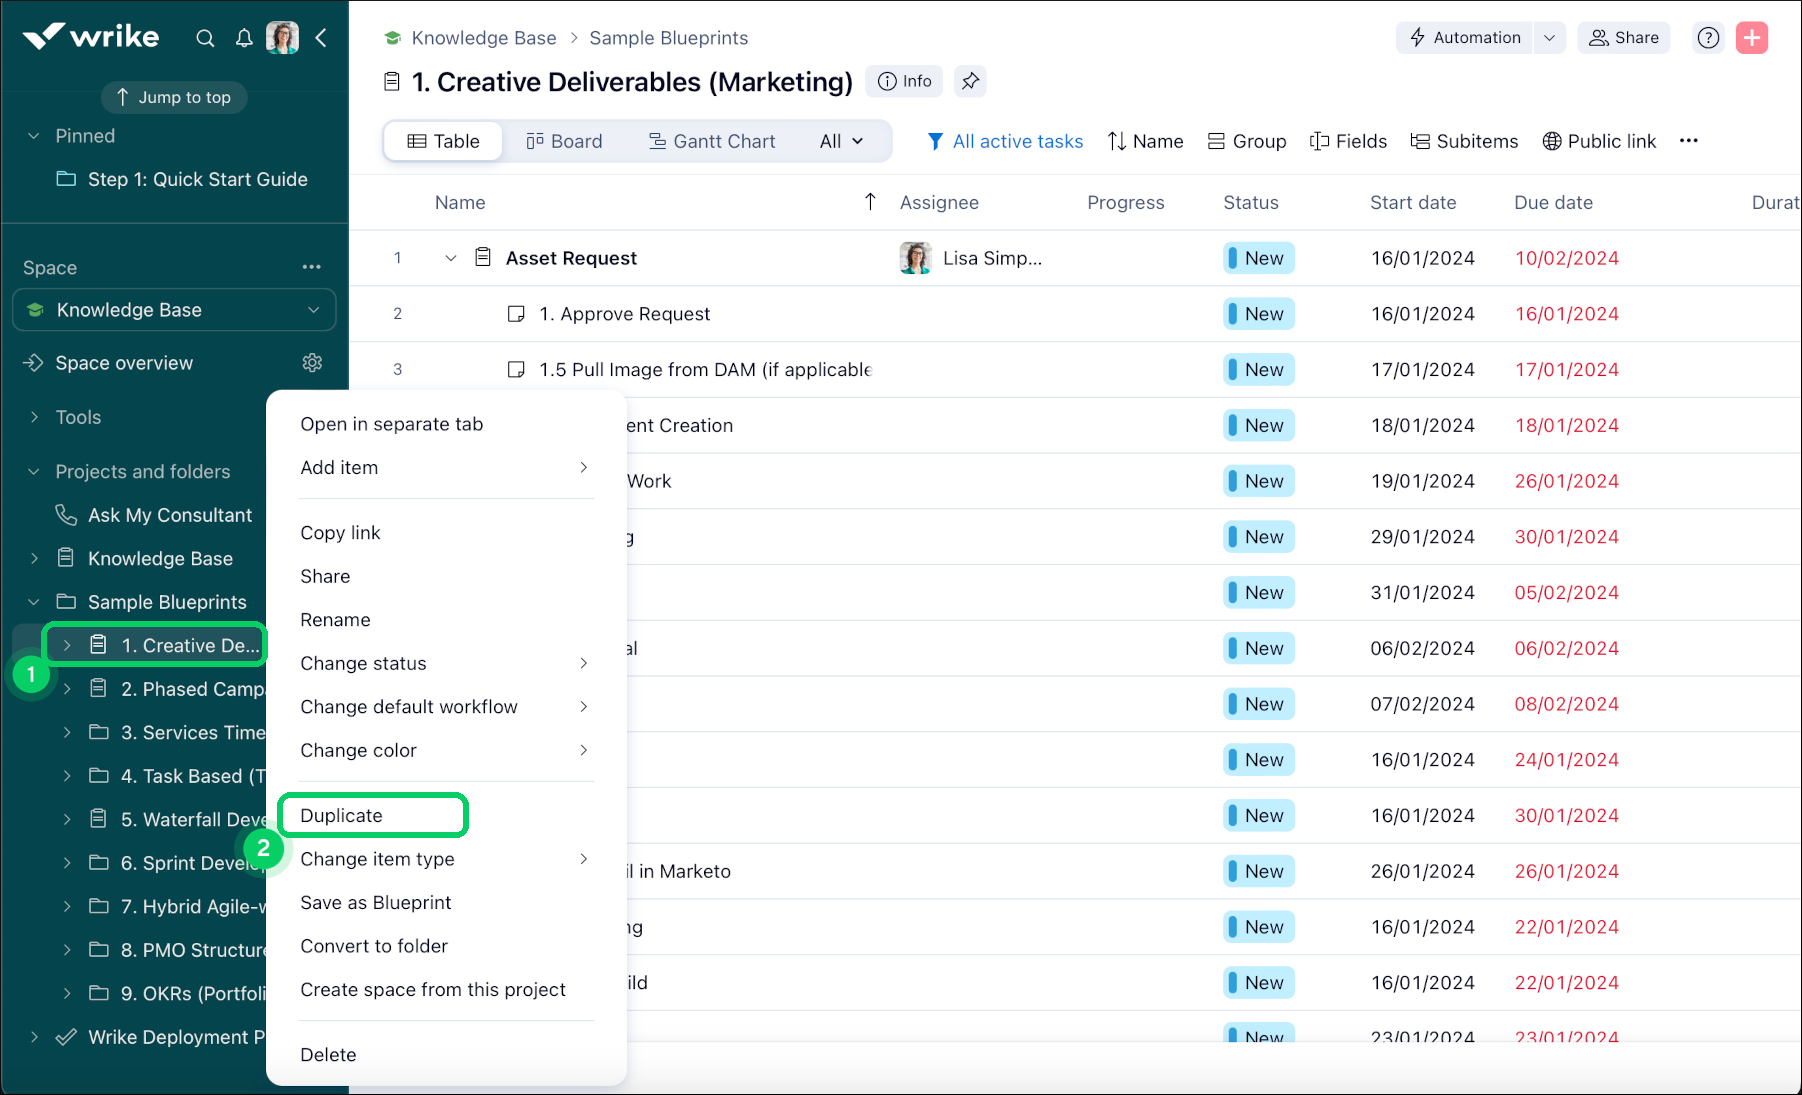Check the 1.5 Pull Image task box
Screen dimensions: 1802x1095
click(516, 370)
